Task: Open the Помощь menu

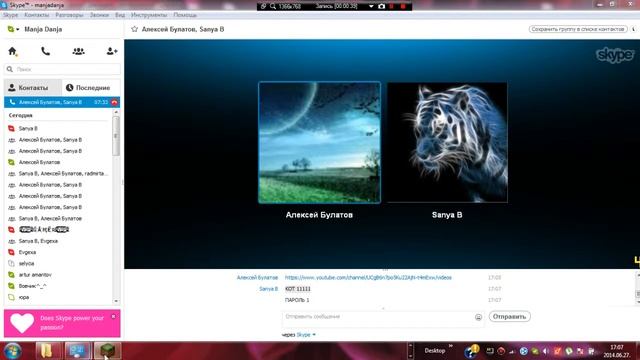Action: pyautogui.click(x=185, y=15)
